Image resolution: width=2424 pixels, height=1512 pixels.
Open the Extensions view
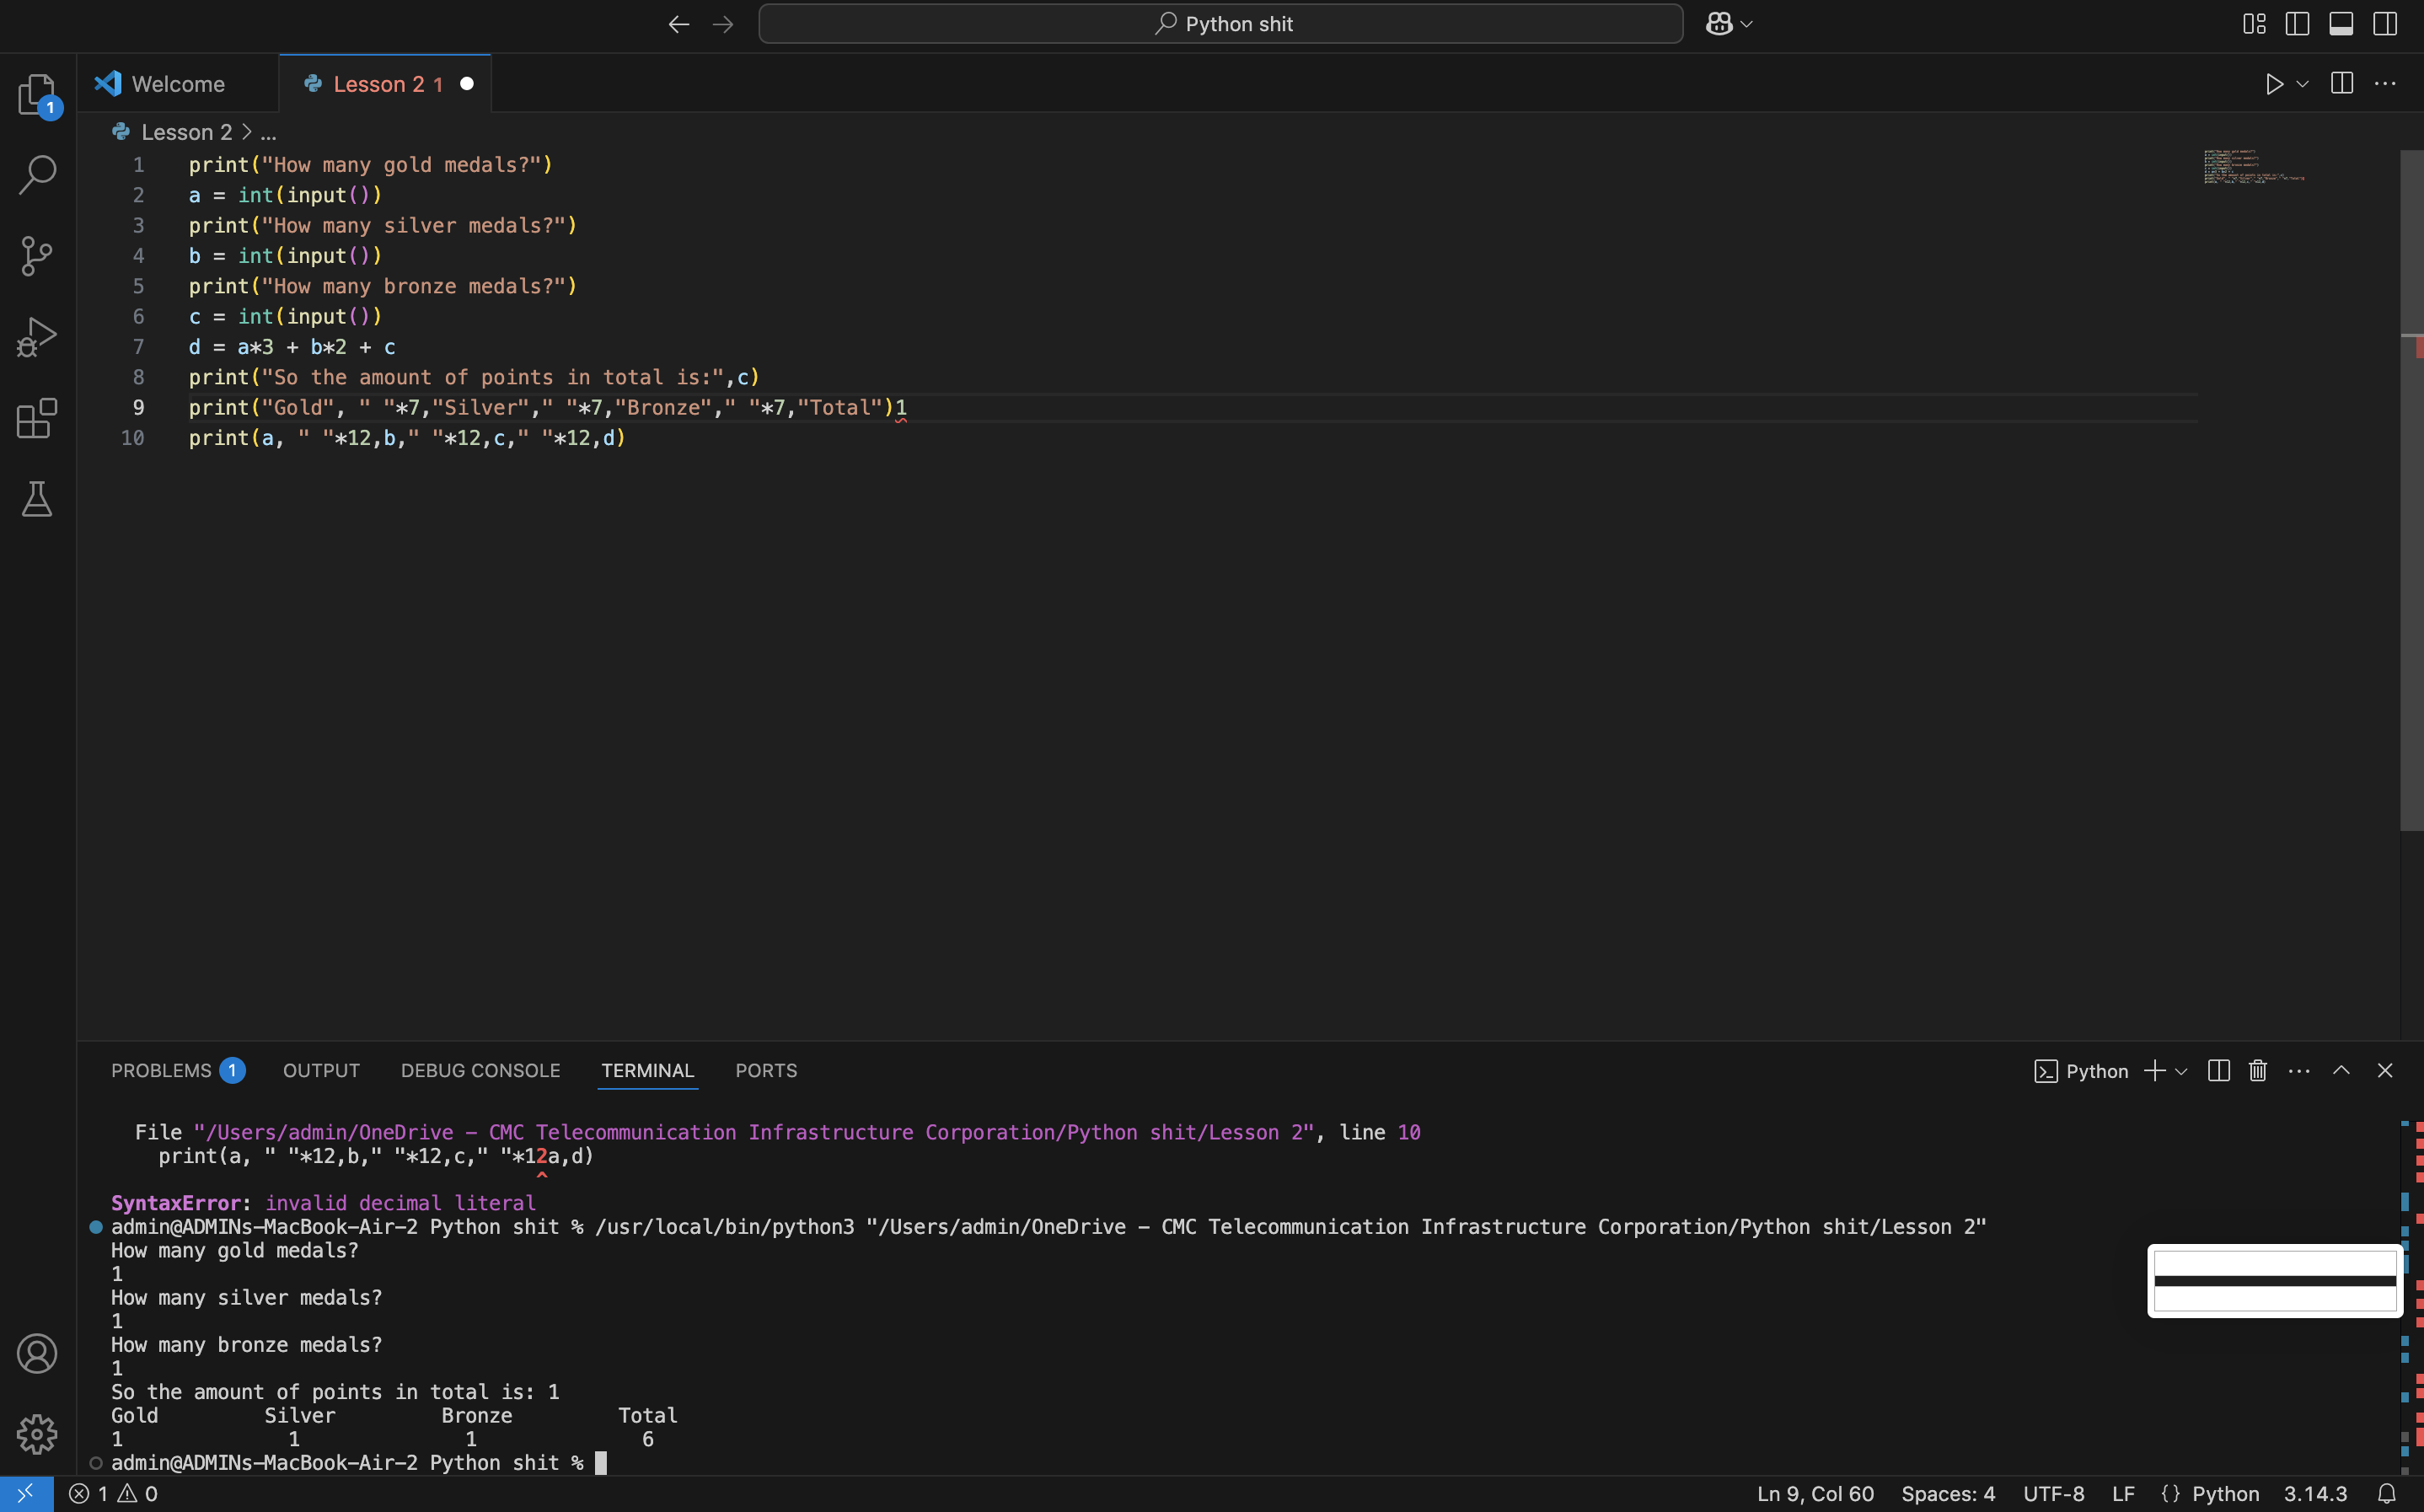point(37,418)
